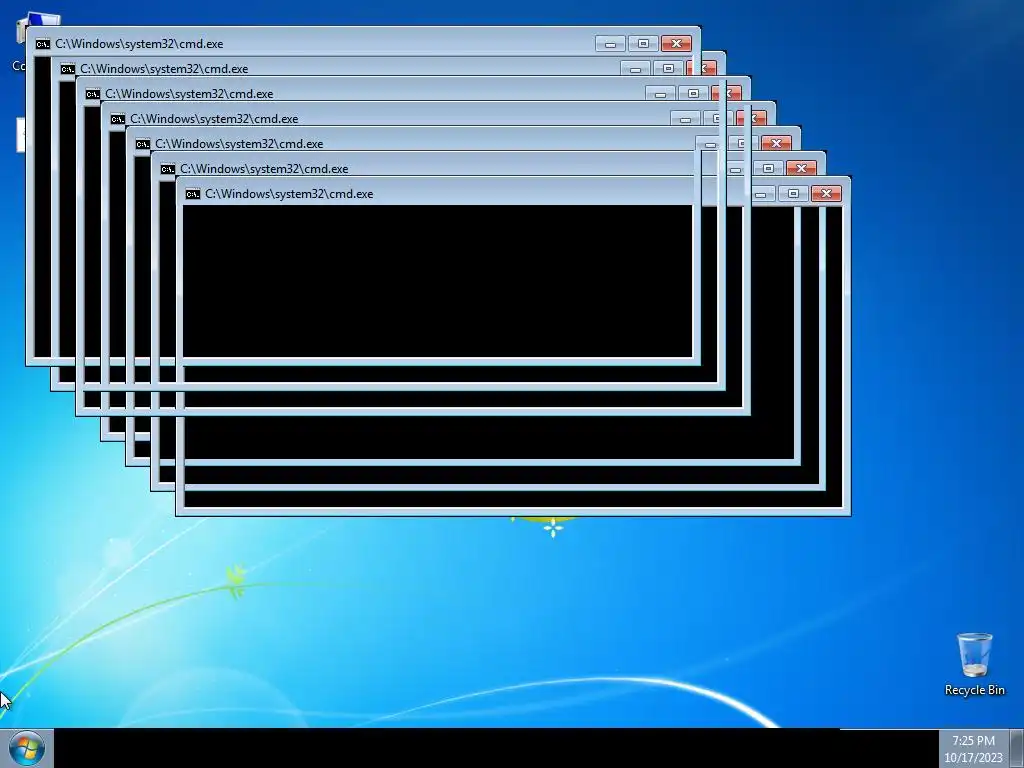This screenshot has width=1024, height=768.
Task: Close the sixth cascaded cmd.exe window
Action: (801, 168)
